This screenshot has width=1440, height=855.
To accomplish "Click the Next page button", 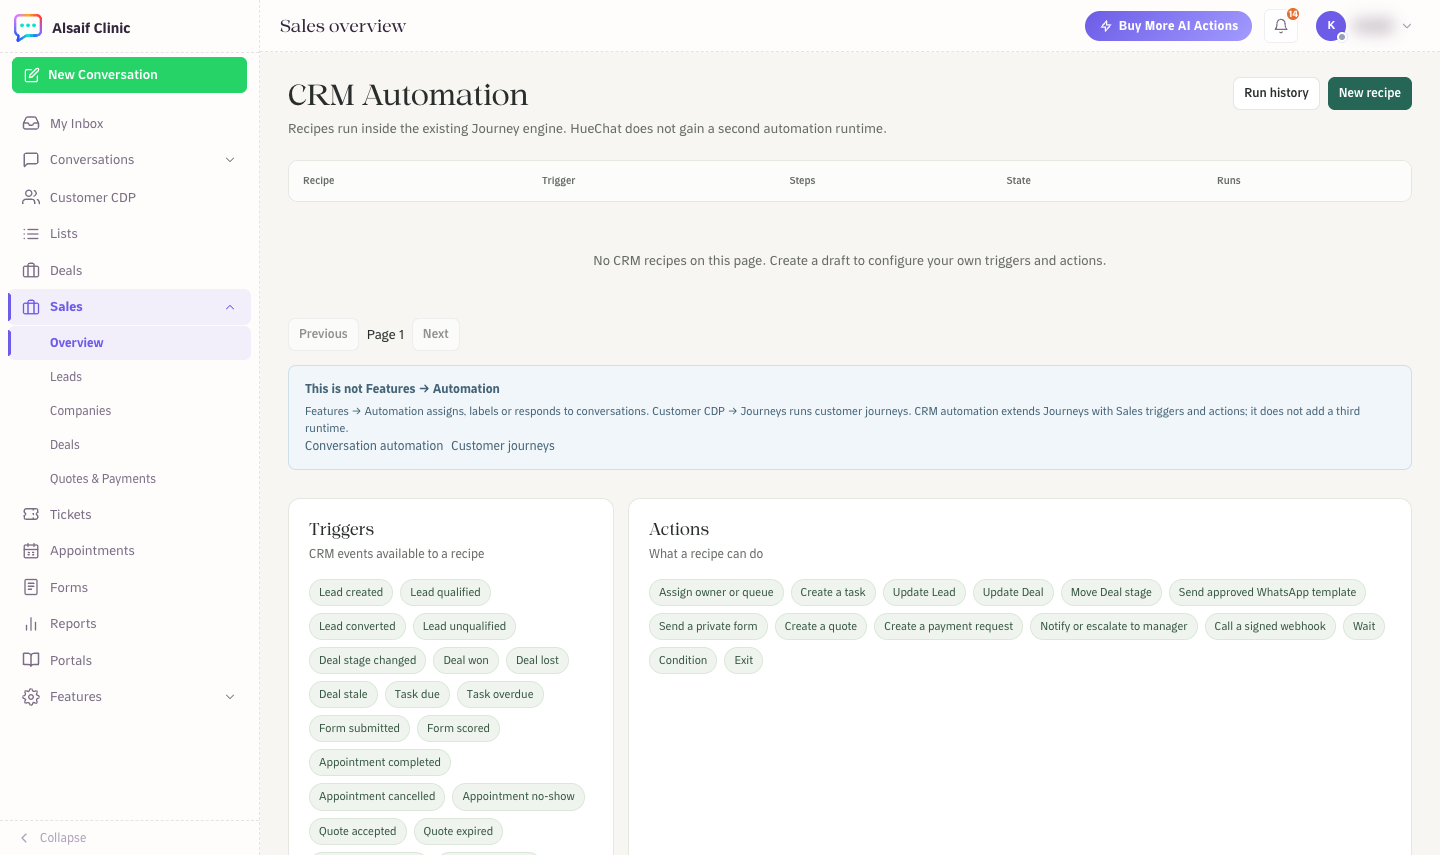I will [x=435, y=334].
